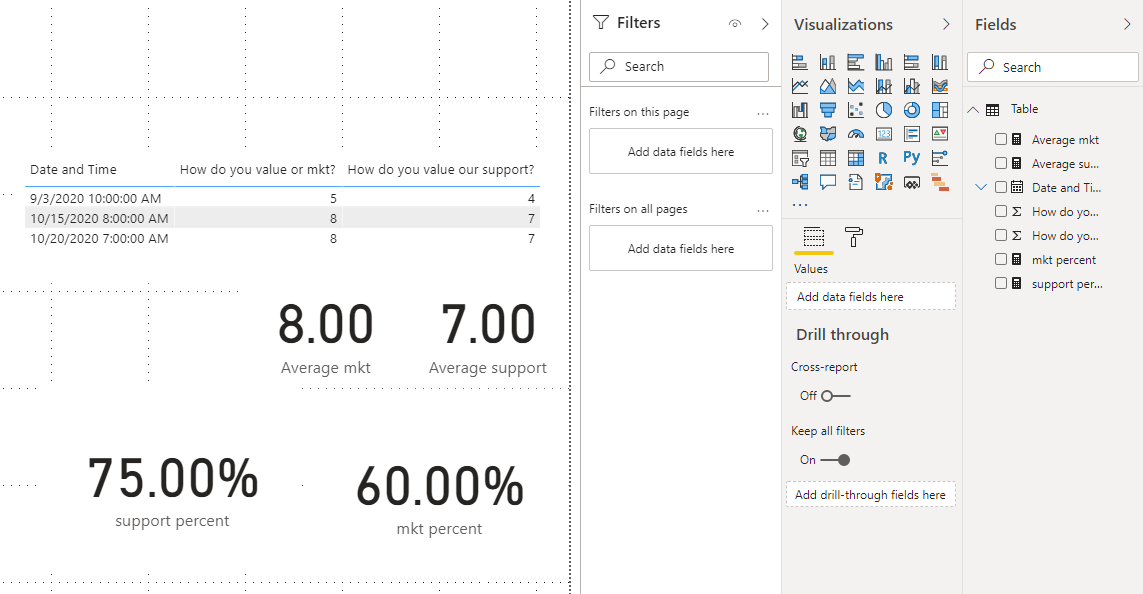Select the area chart visual
1143x594 pixels.
827,86
